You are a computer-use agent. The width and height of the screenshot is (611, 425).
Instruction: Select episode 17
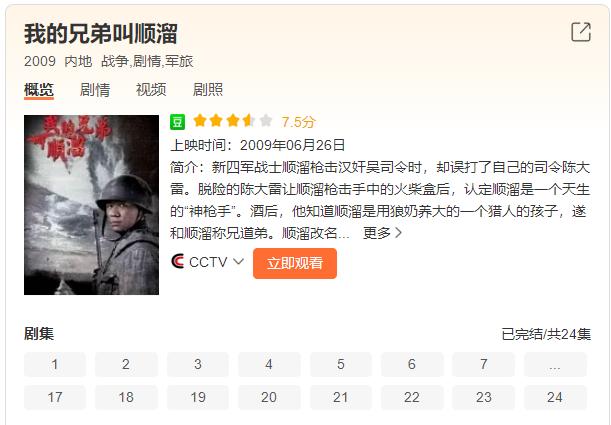click(55, 398)
